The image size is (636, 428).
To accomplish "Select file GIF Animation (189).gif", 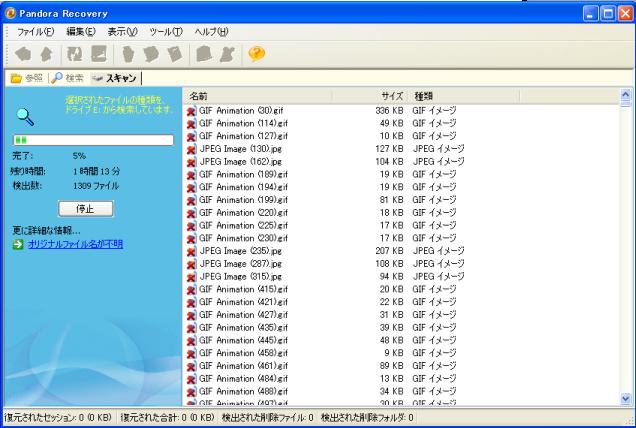I will tap(243, 174).
